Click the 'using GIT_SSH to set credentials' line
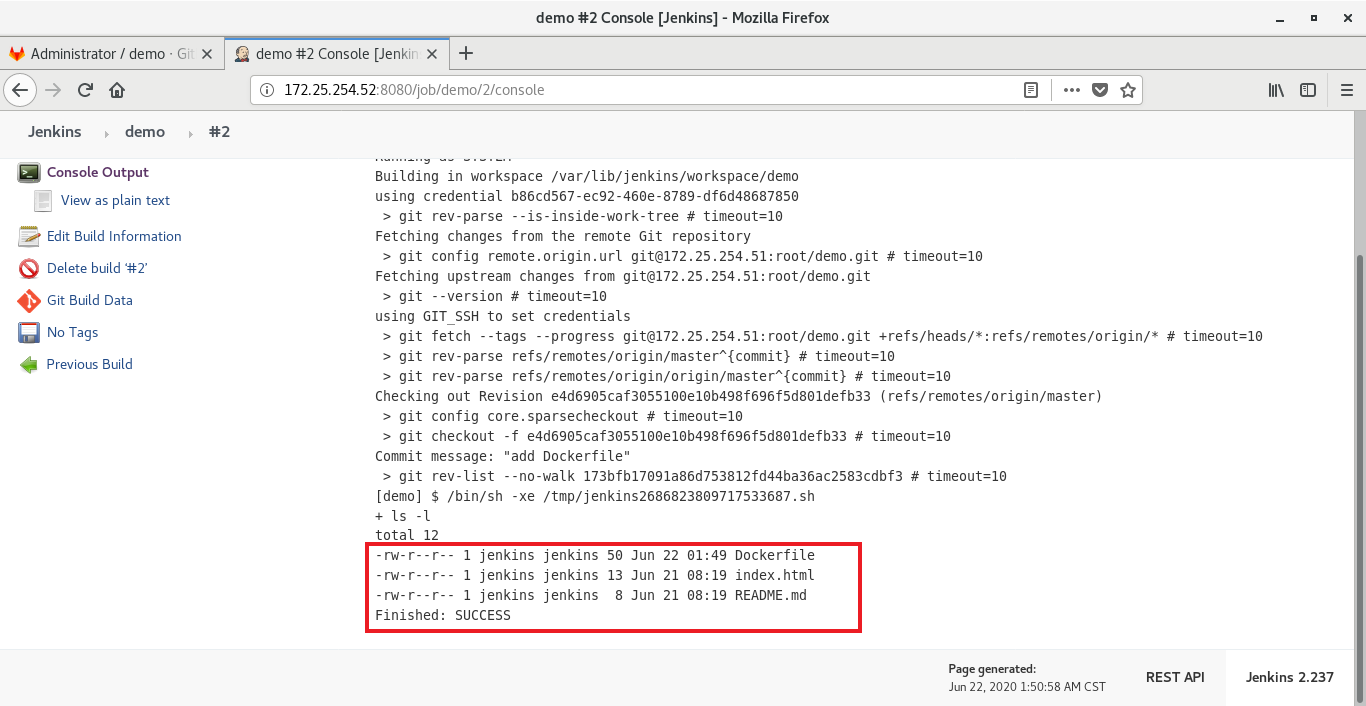Viewport: 1366px width, 706px height. pyautogui.click(x=503, y=316)
